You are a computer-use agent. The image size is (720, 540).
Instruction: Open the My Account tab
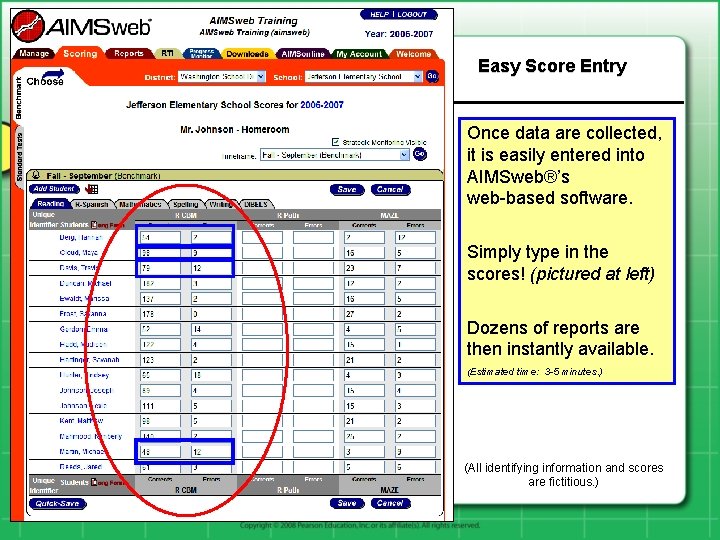click(x=359, y=54)
